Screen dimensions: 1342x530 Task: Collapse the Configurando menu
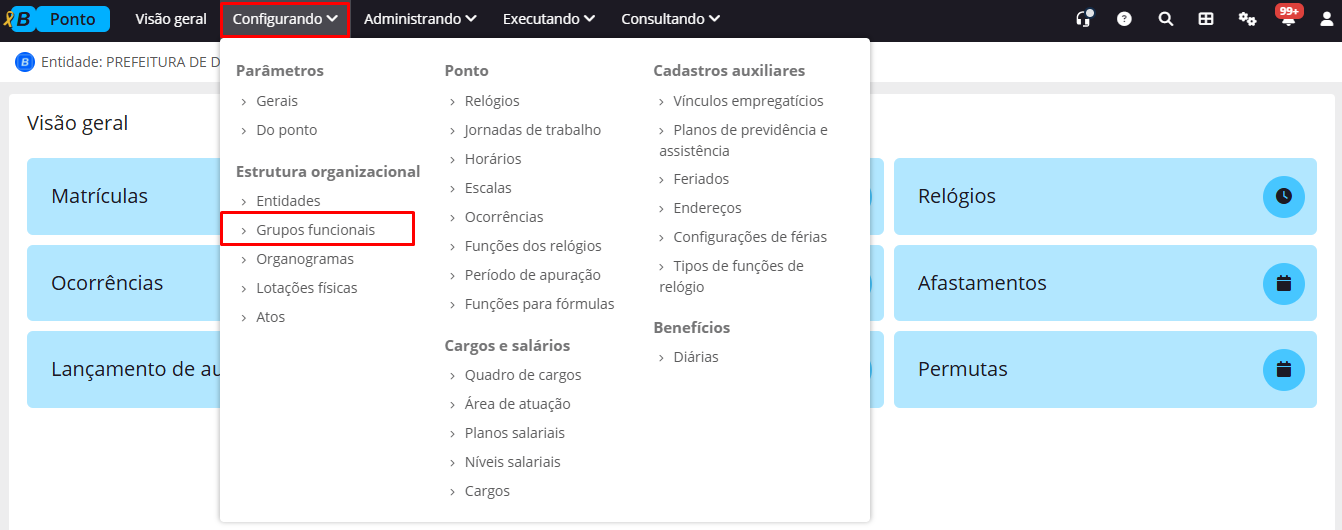click(x=285, y=19)
